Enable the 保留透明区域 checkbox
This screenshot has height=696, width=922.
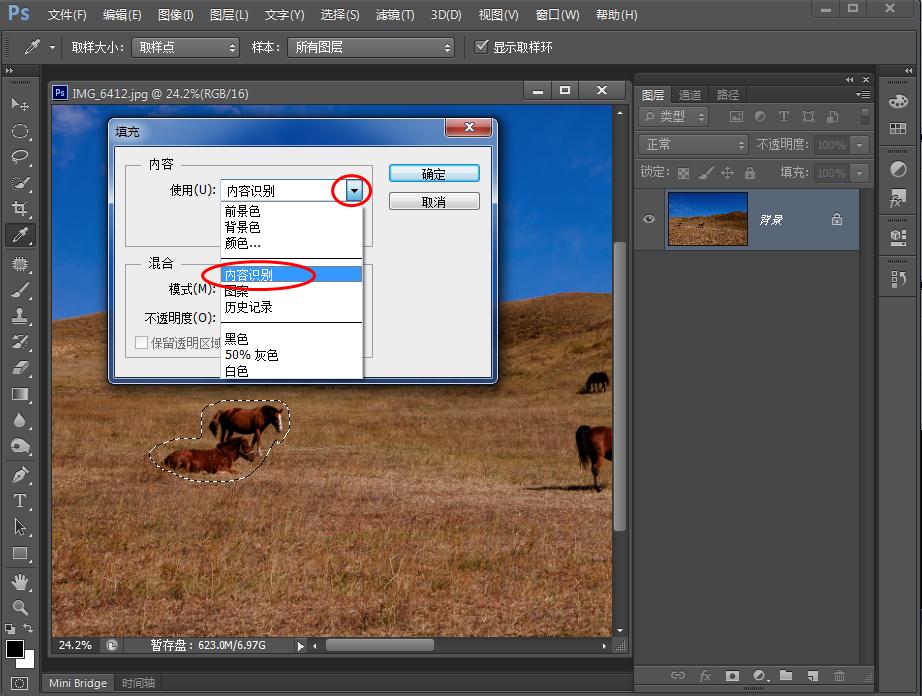point(142,343)
